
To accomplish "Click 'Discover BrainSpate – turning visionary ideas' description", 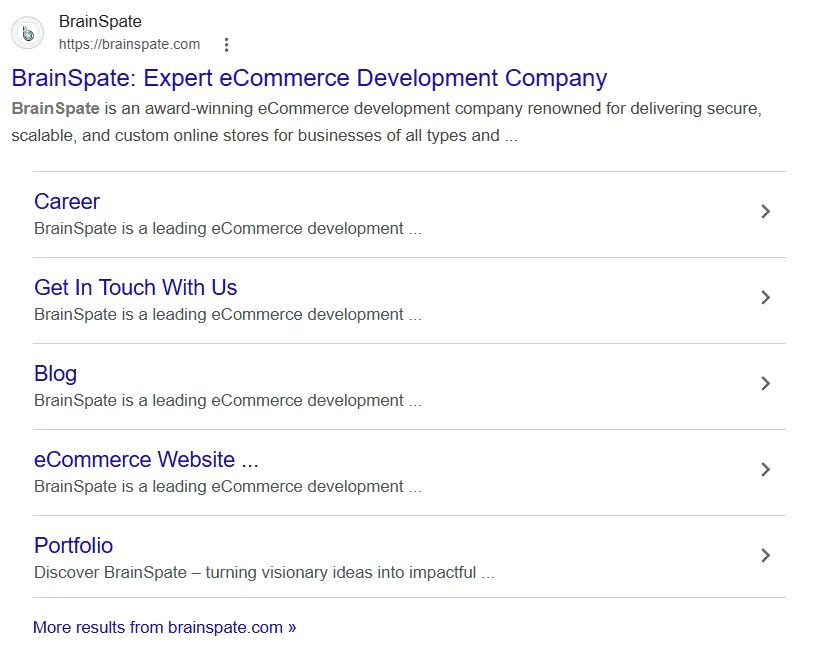I will (264, 573).
